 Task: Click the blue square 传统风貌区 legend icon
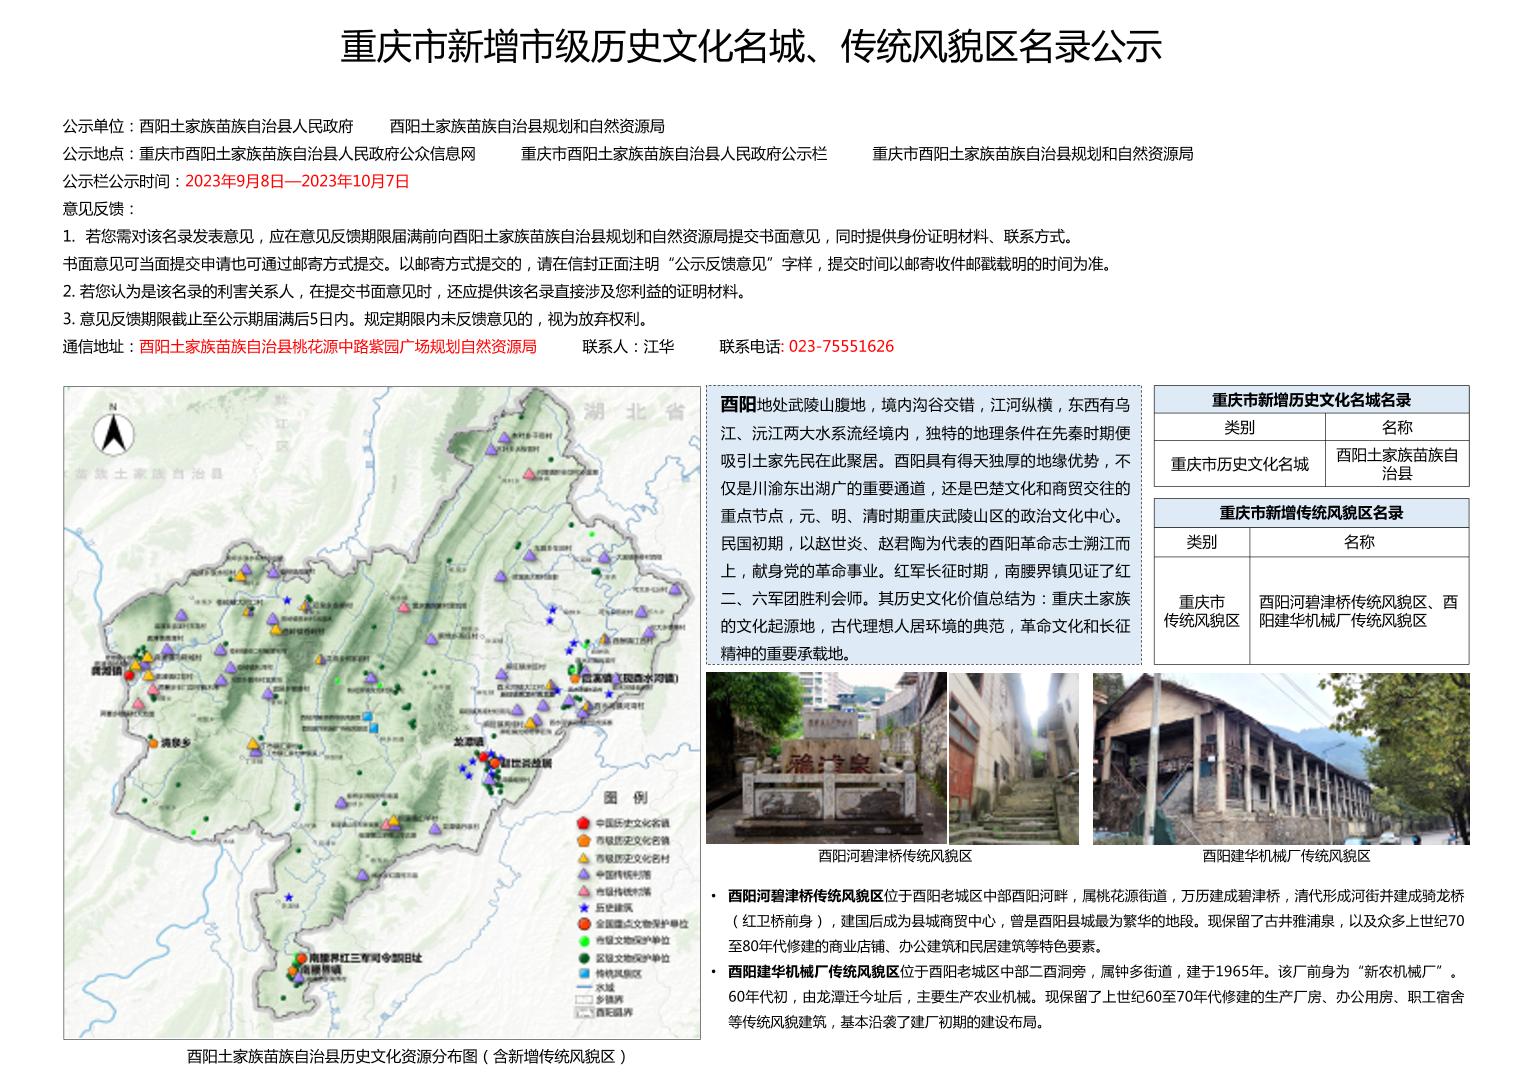583,973
